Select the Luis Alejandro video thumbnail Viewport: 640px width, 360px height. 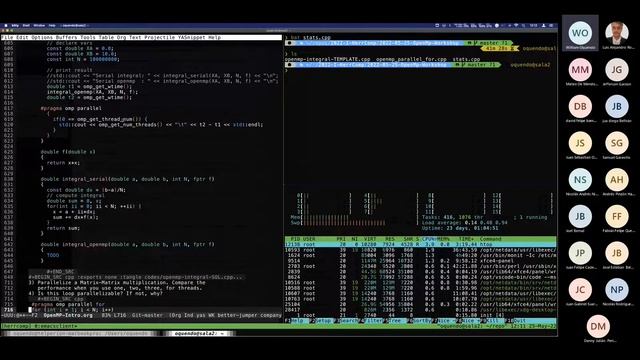(617, 33)
